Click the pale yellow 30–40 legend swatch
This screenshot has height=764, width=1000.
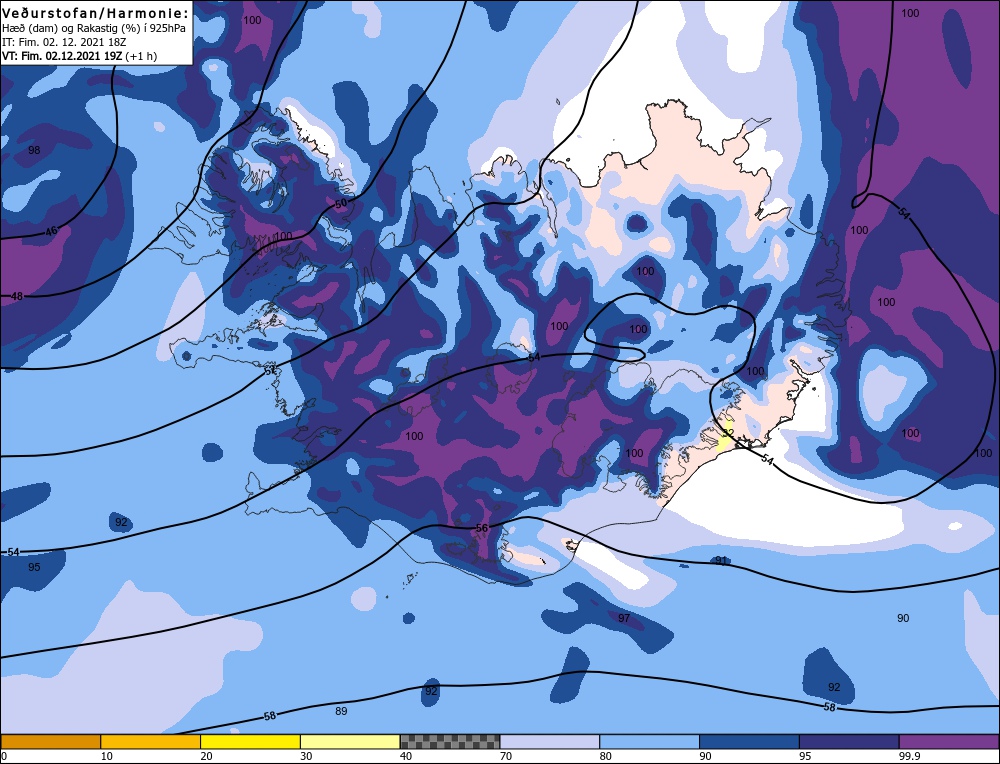point(350,741)
